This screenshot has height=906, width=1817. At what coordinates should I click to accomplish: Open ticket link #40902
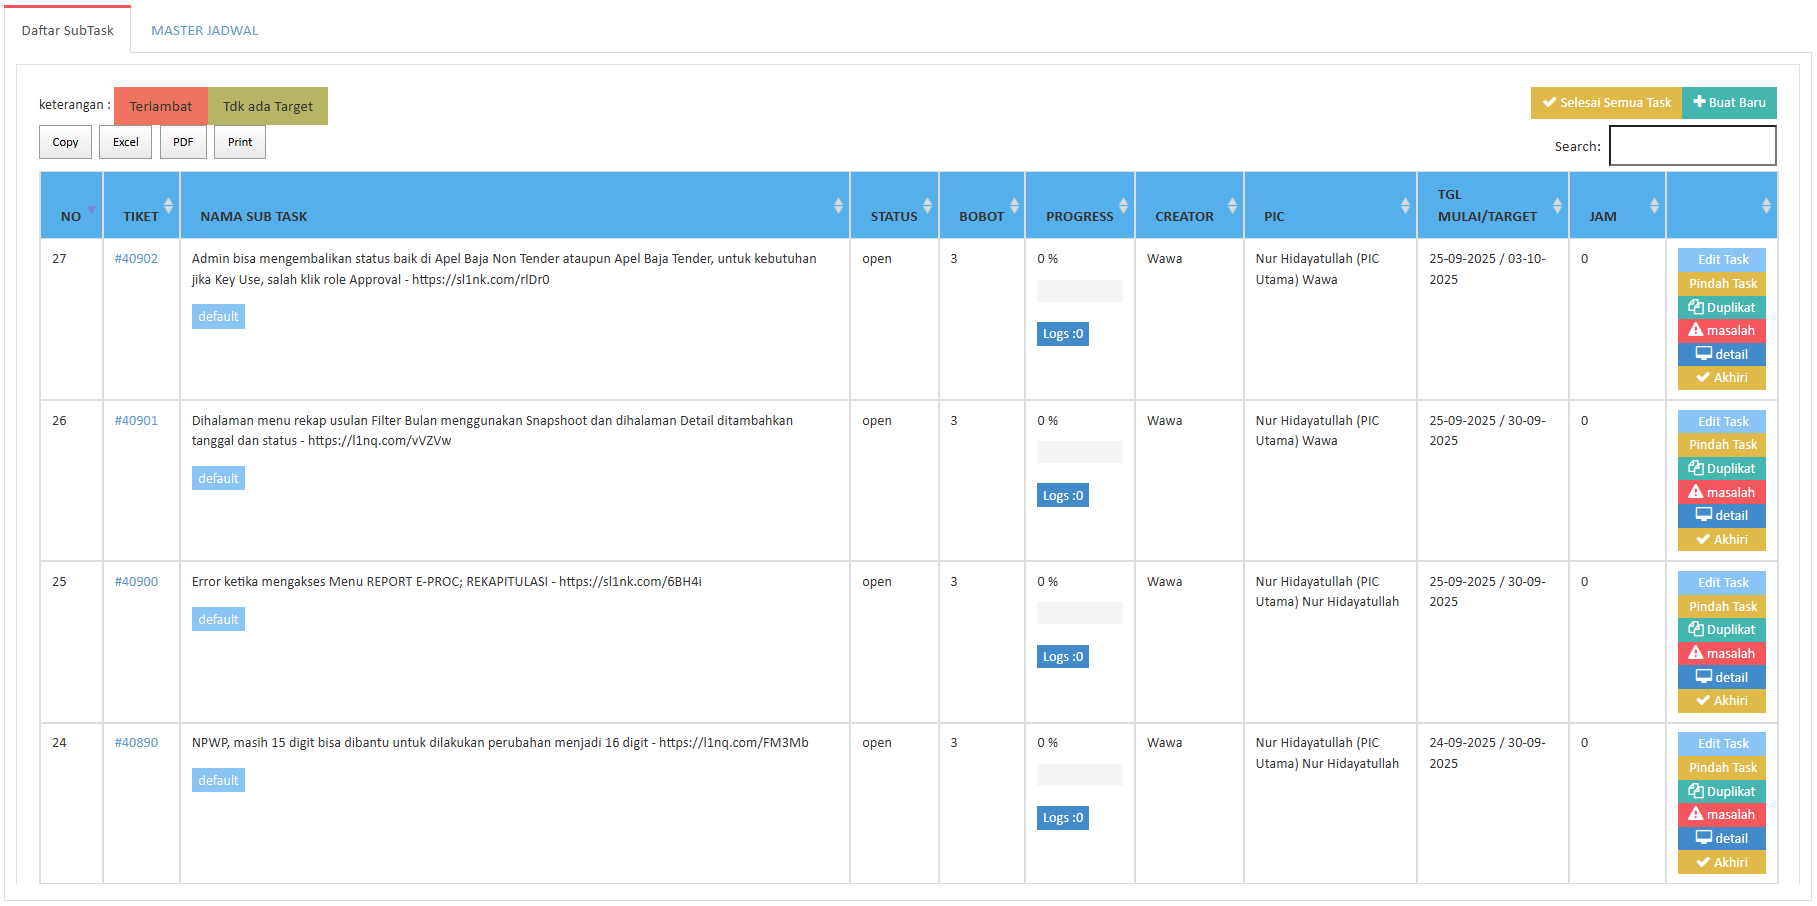tap(136, 259)
